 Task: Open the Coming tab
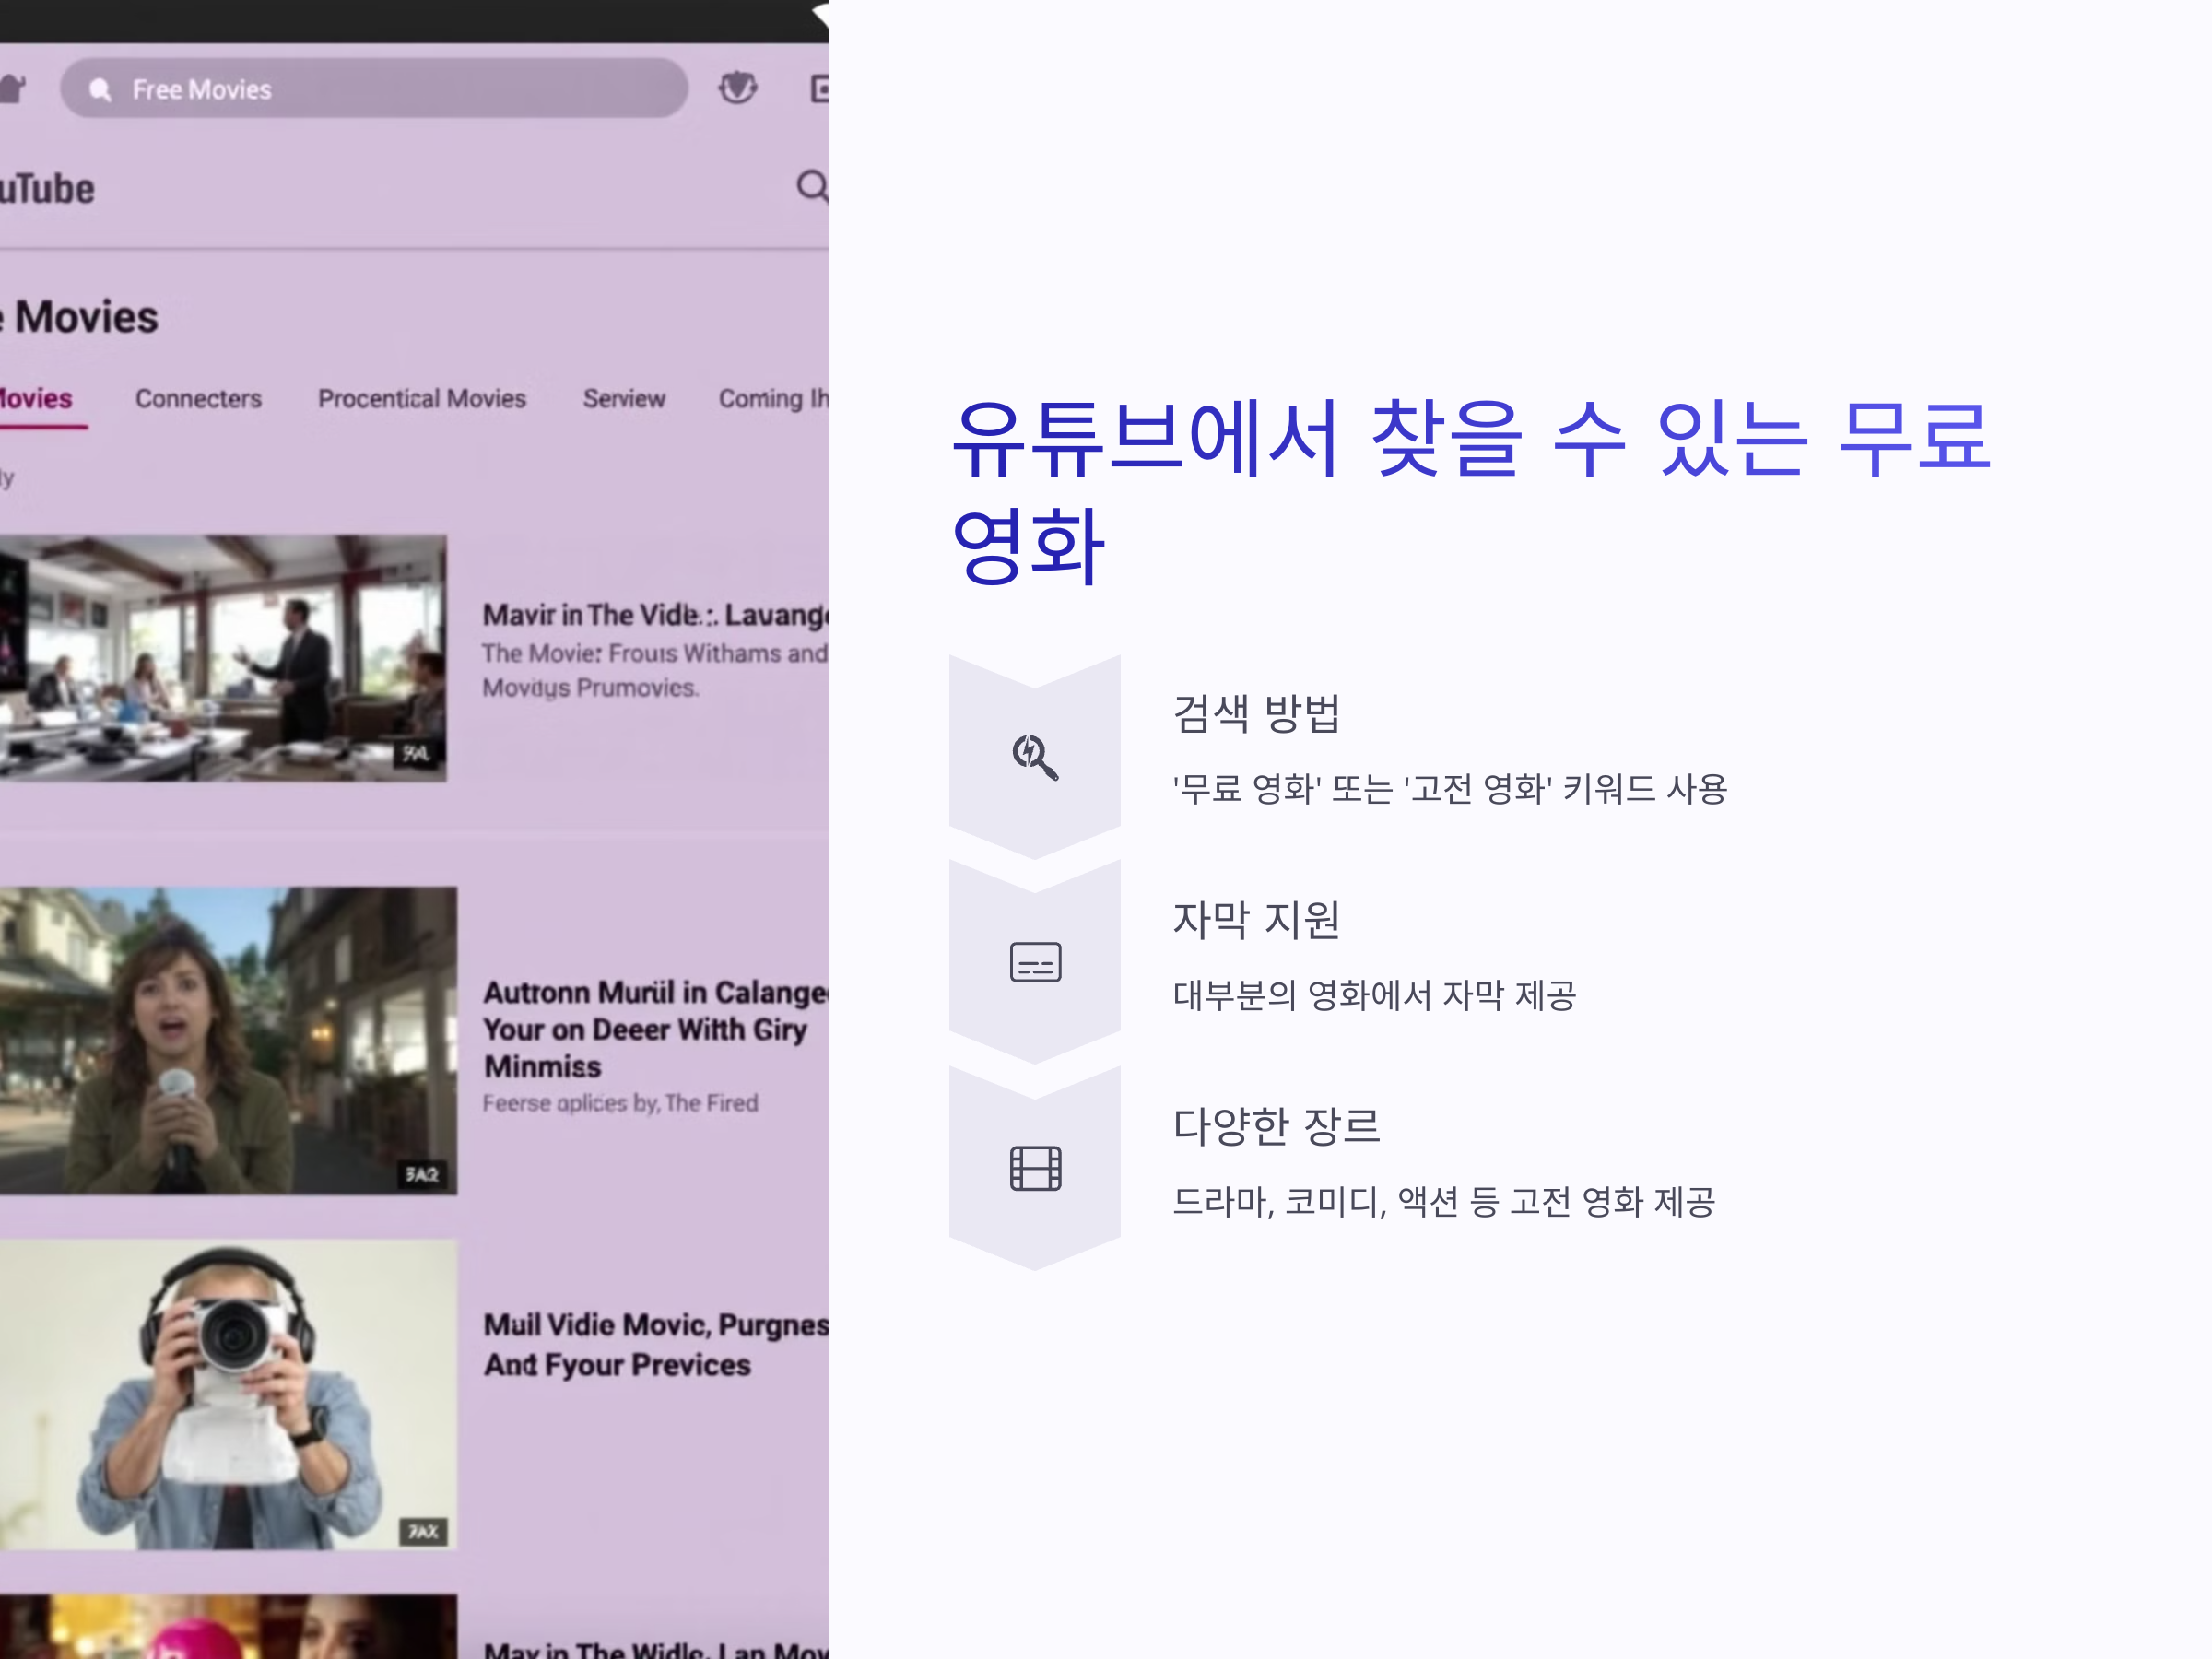coord(772,399)
